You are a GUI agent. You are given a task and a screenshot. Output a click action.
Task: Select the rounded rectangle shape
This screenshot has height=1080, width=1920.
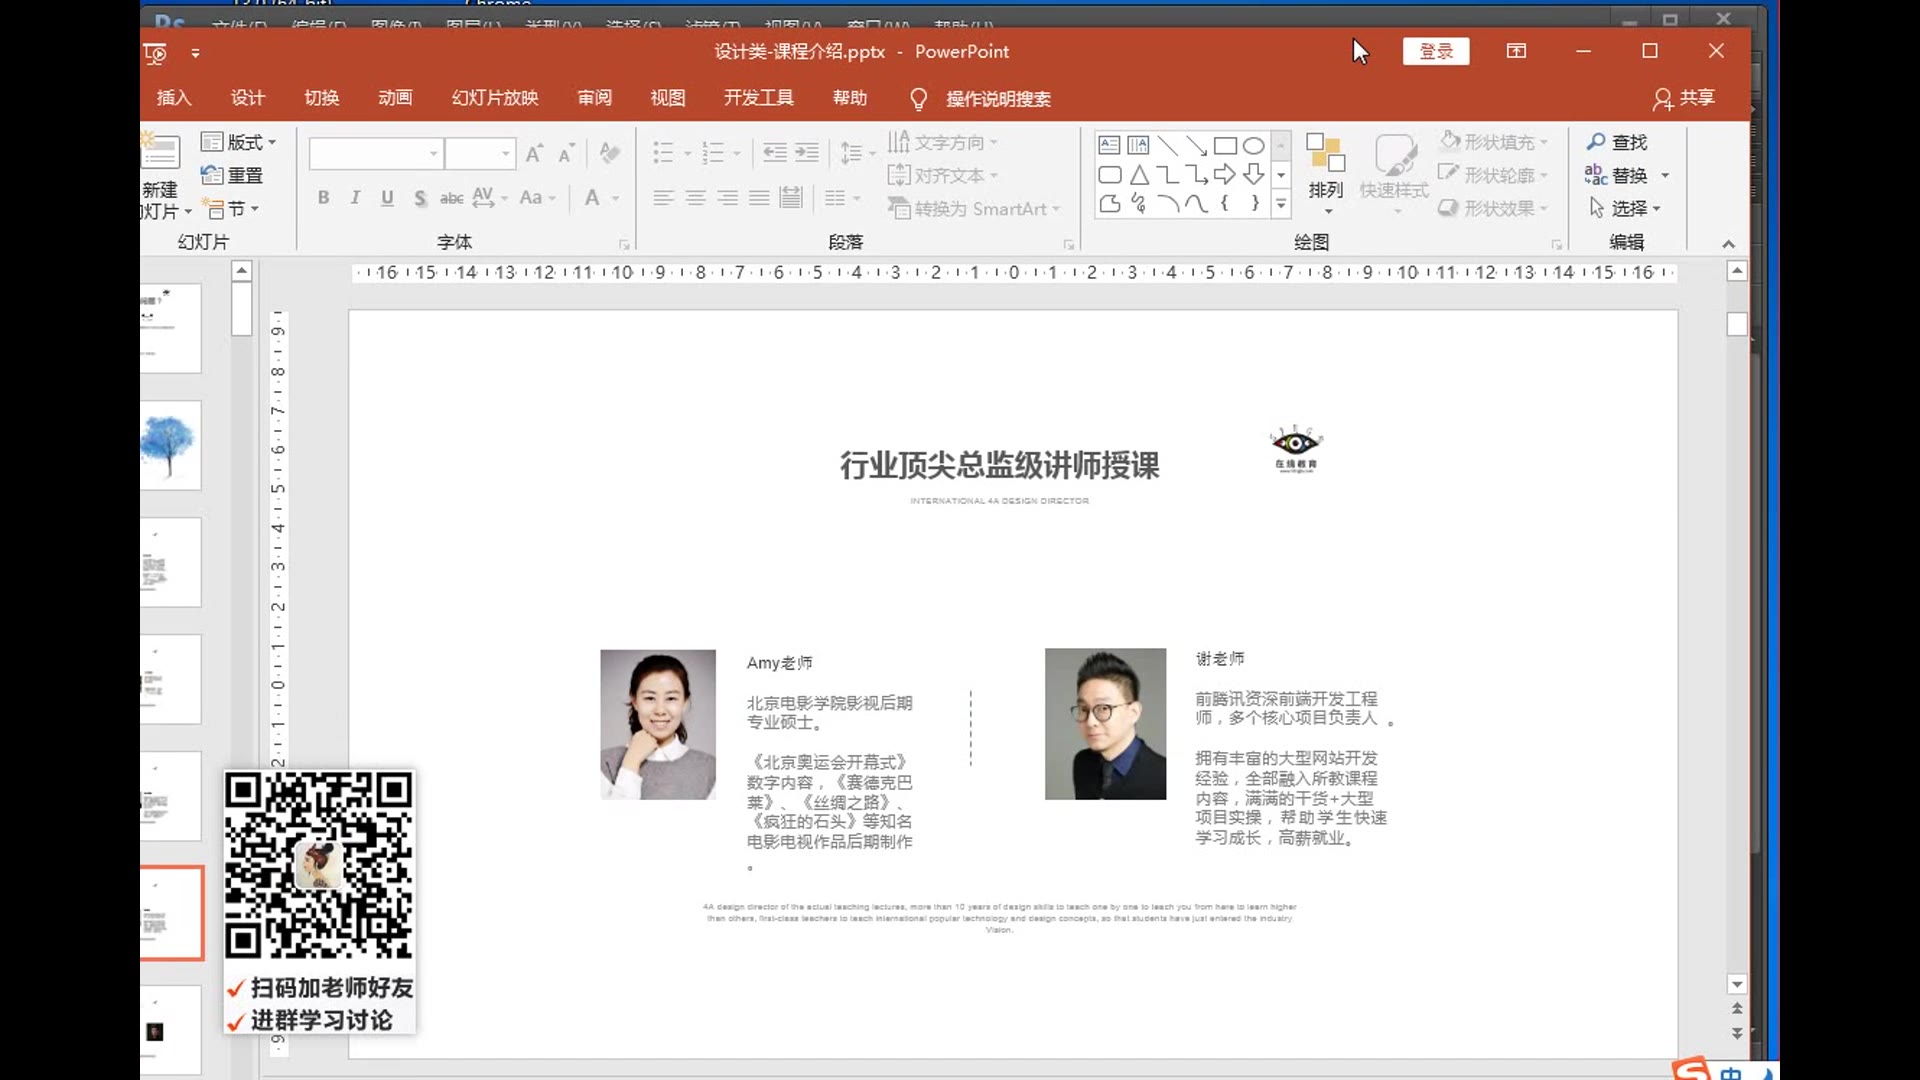pos(1109,175)
